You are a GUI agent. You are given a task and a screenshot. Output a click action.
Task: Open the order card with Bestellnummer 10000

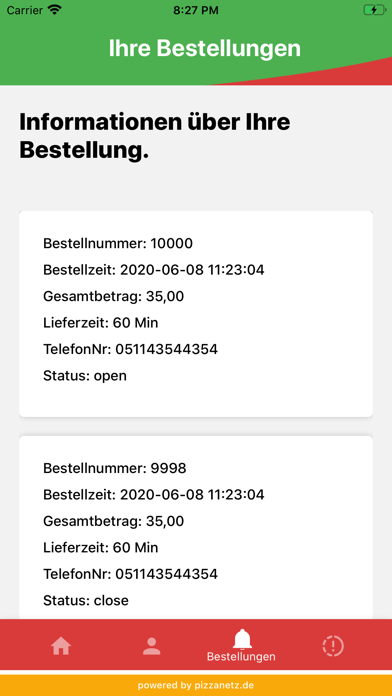(x=196, y=314)
